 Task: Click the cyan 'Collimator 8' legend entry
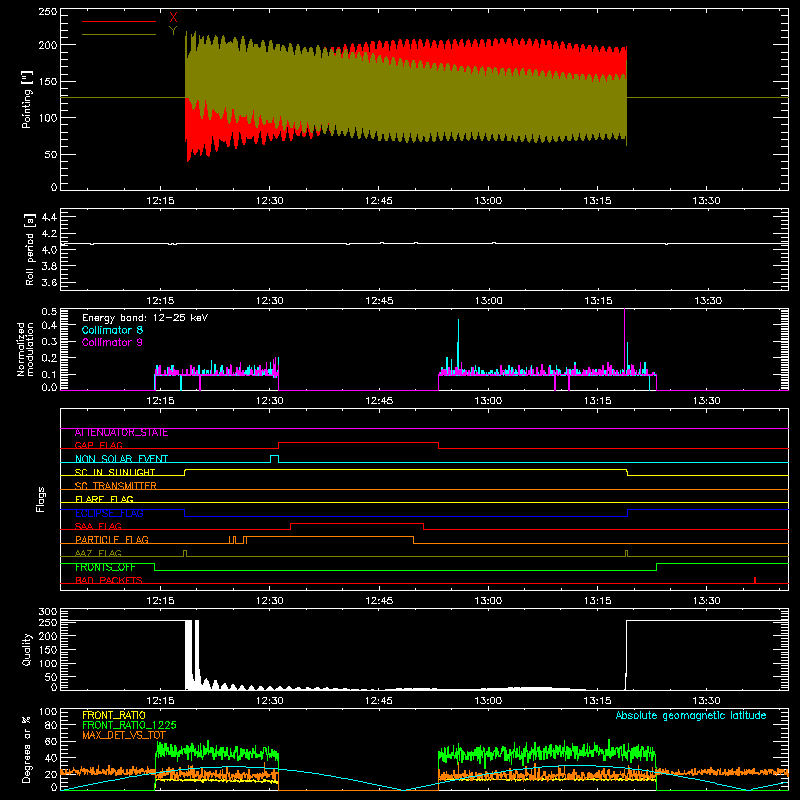pyautogui.click(x=112, y=330)
